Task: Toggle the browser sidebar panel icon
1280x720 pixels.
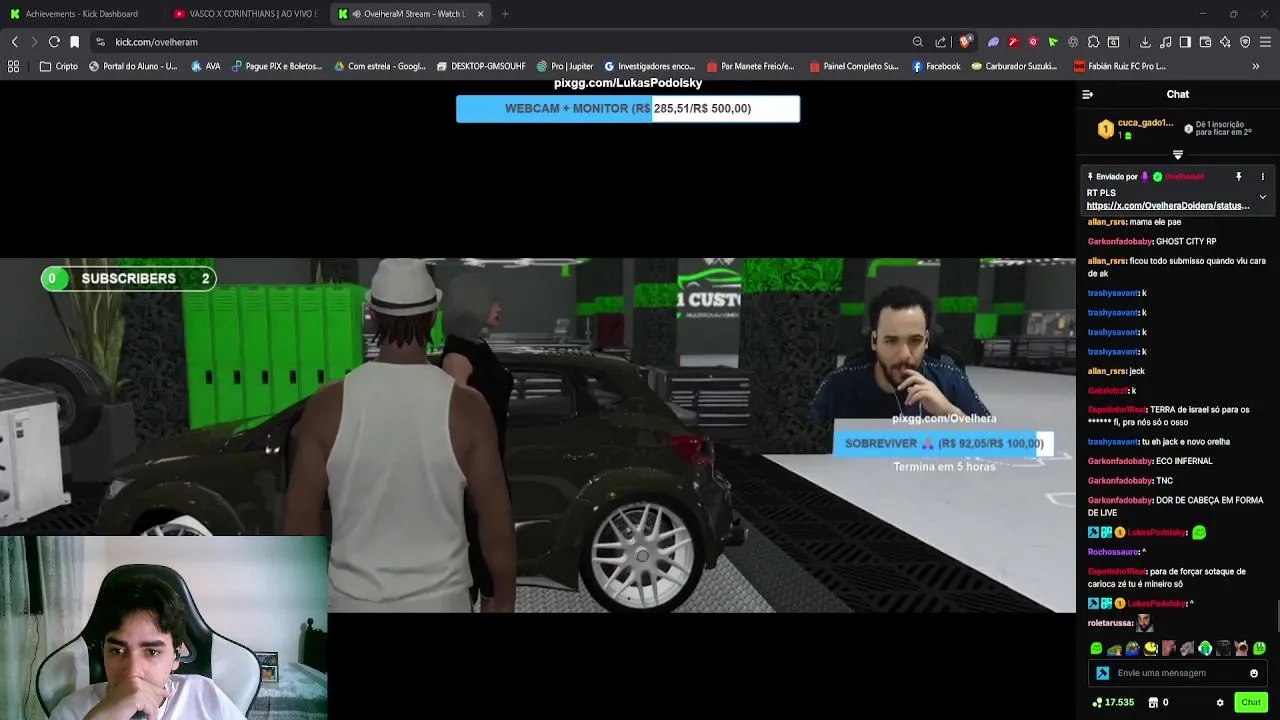Action: click(1185, 42)
